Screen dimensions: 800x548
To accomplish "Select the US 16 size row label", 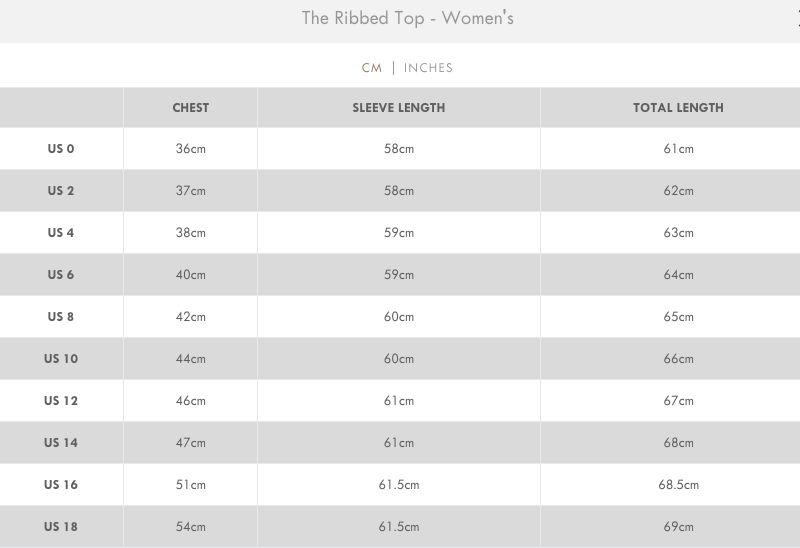I will click(x=61, y=485).
